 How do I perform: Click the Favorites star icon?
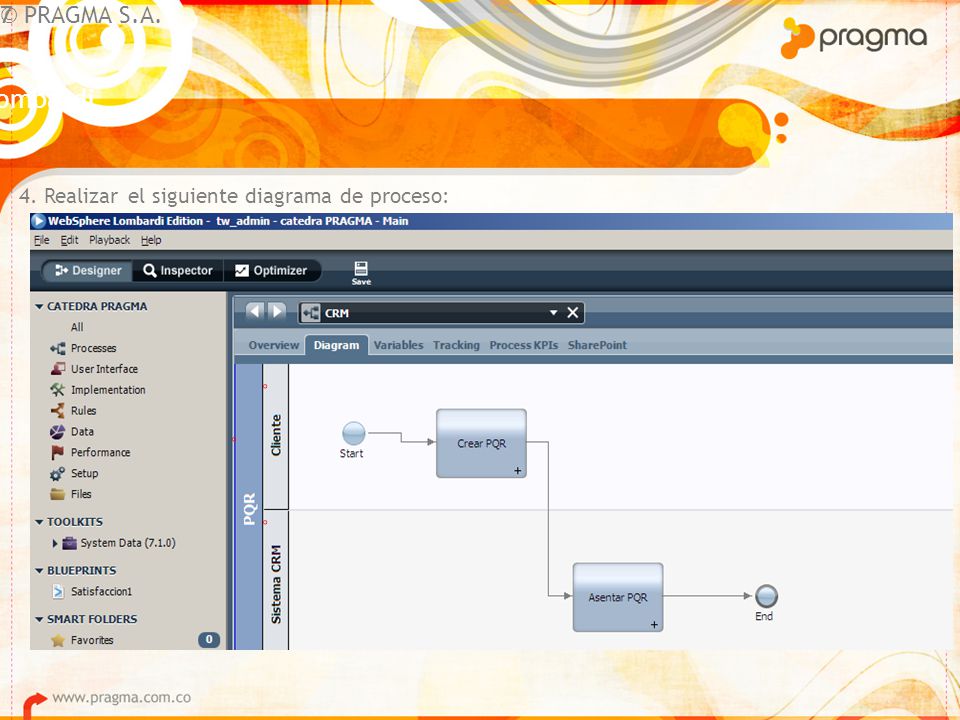click(58, 640)
